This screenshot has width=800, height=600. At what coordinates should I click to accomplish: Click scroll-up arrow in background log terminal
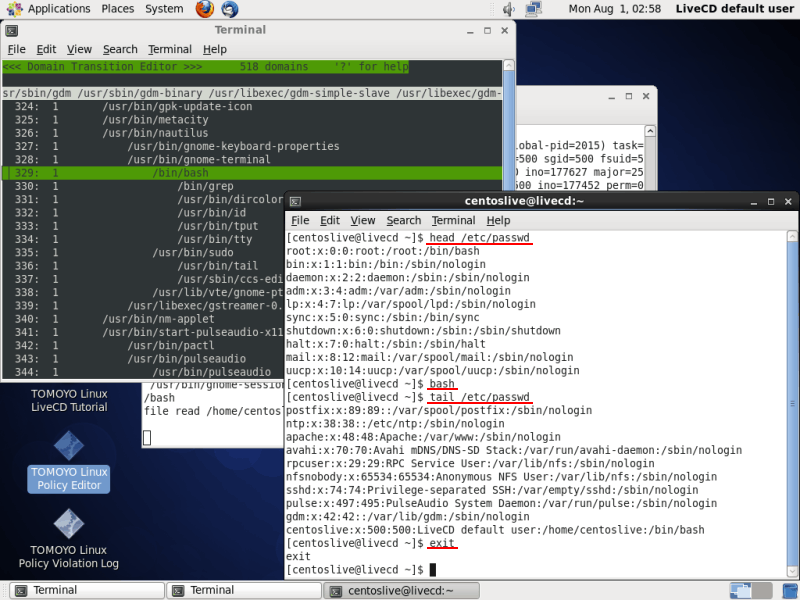[649, 131]
